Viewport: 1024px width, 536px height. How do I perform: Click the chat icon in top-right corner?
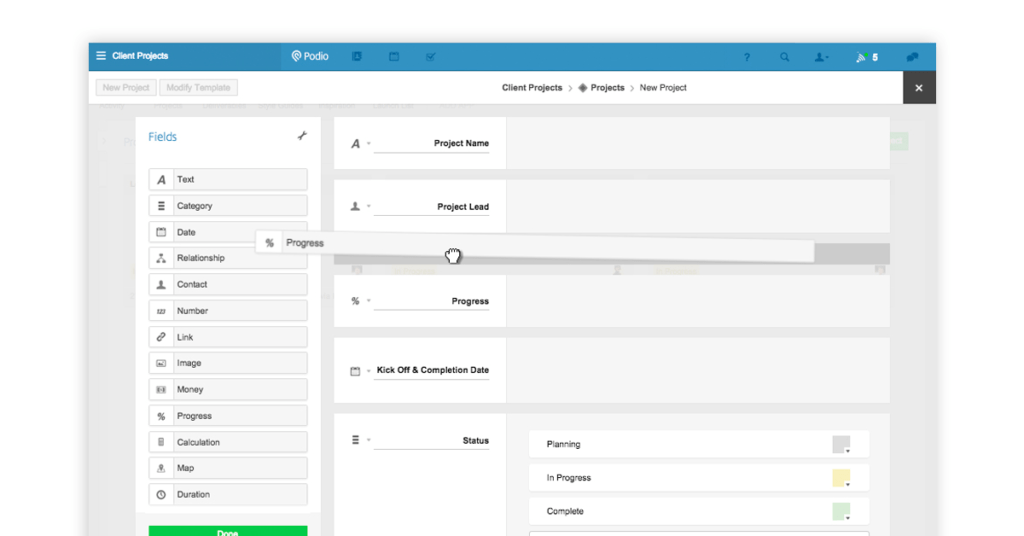(x=912, y=58)
